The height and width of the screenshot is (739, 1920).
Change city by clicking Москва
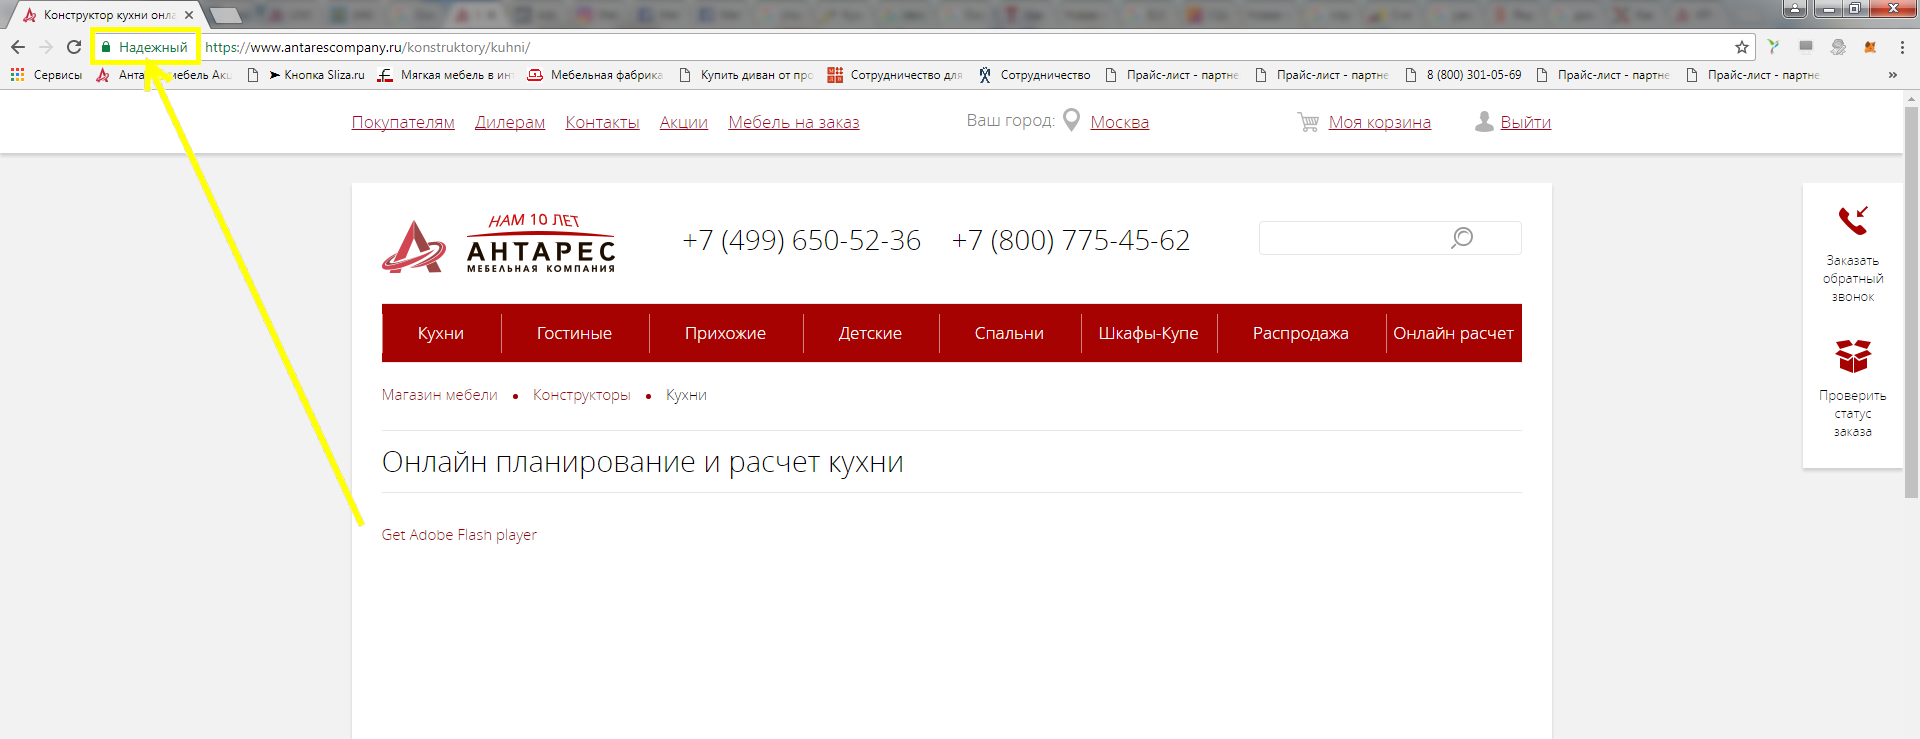(1119, 122)
